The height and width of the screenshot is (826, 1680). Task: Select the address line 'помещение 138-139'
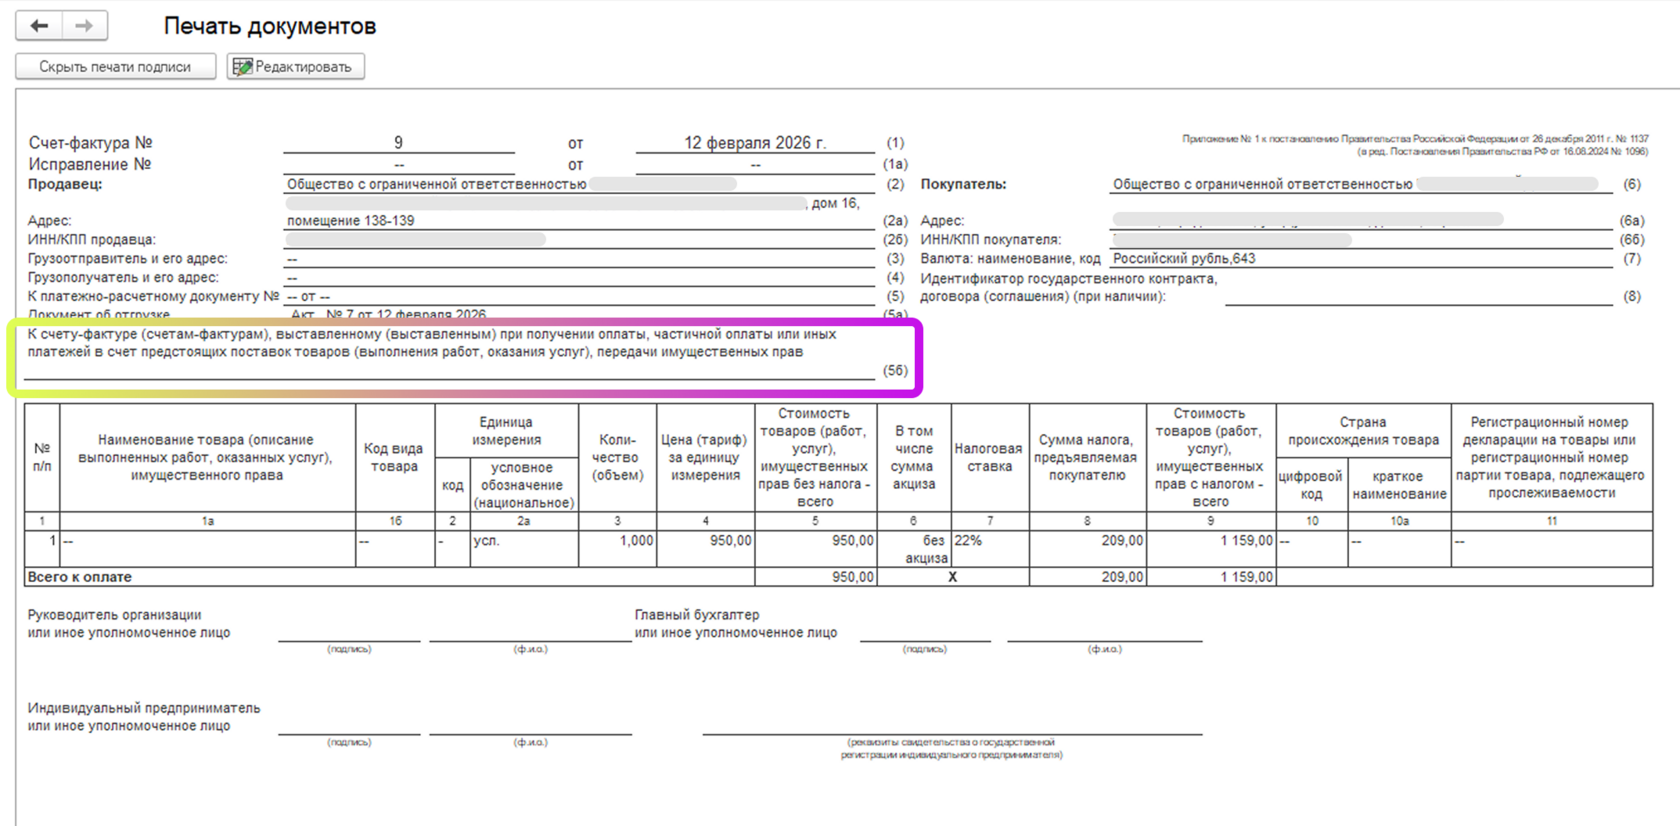(x=351, y=220)
